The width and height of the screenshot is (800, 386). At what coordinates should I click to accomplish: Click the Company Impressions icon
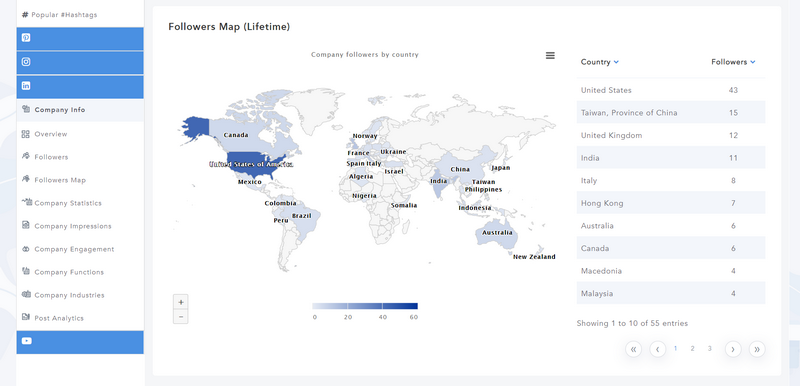pyautogui.click(x=26, y=225)
